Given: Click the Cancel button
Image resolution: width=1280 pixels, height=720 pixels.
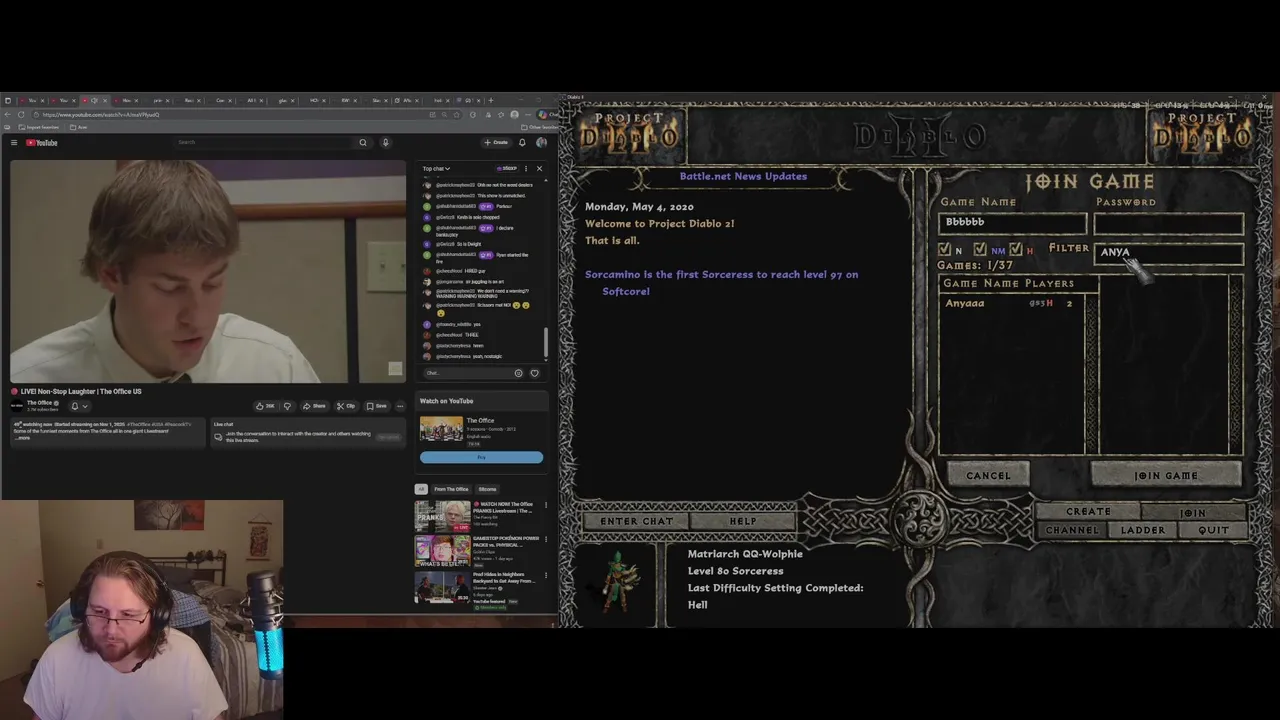Looking at the screenshot, I should (988, 476).
